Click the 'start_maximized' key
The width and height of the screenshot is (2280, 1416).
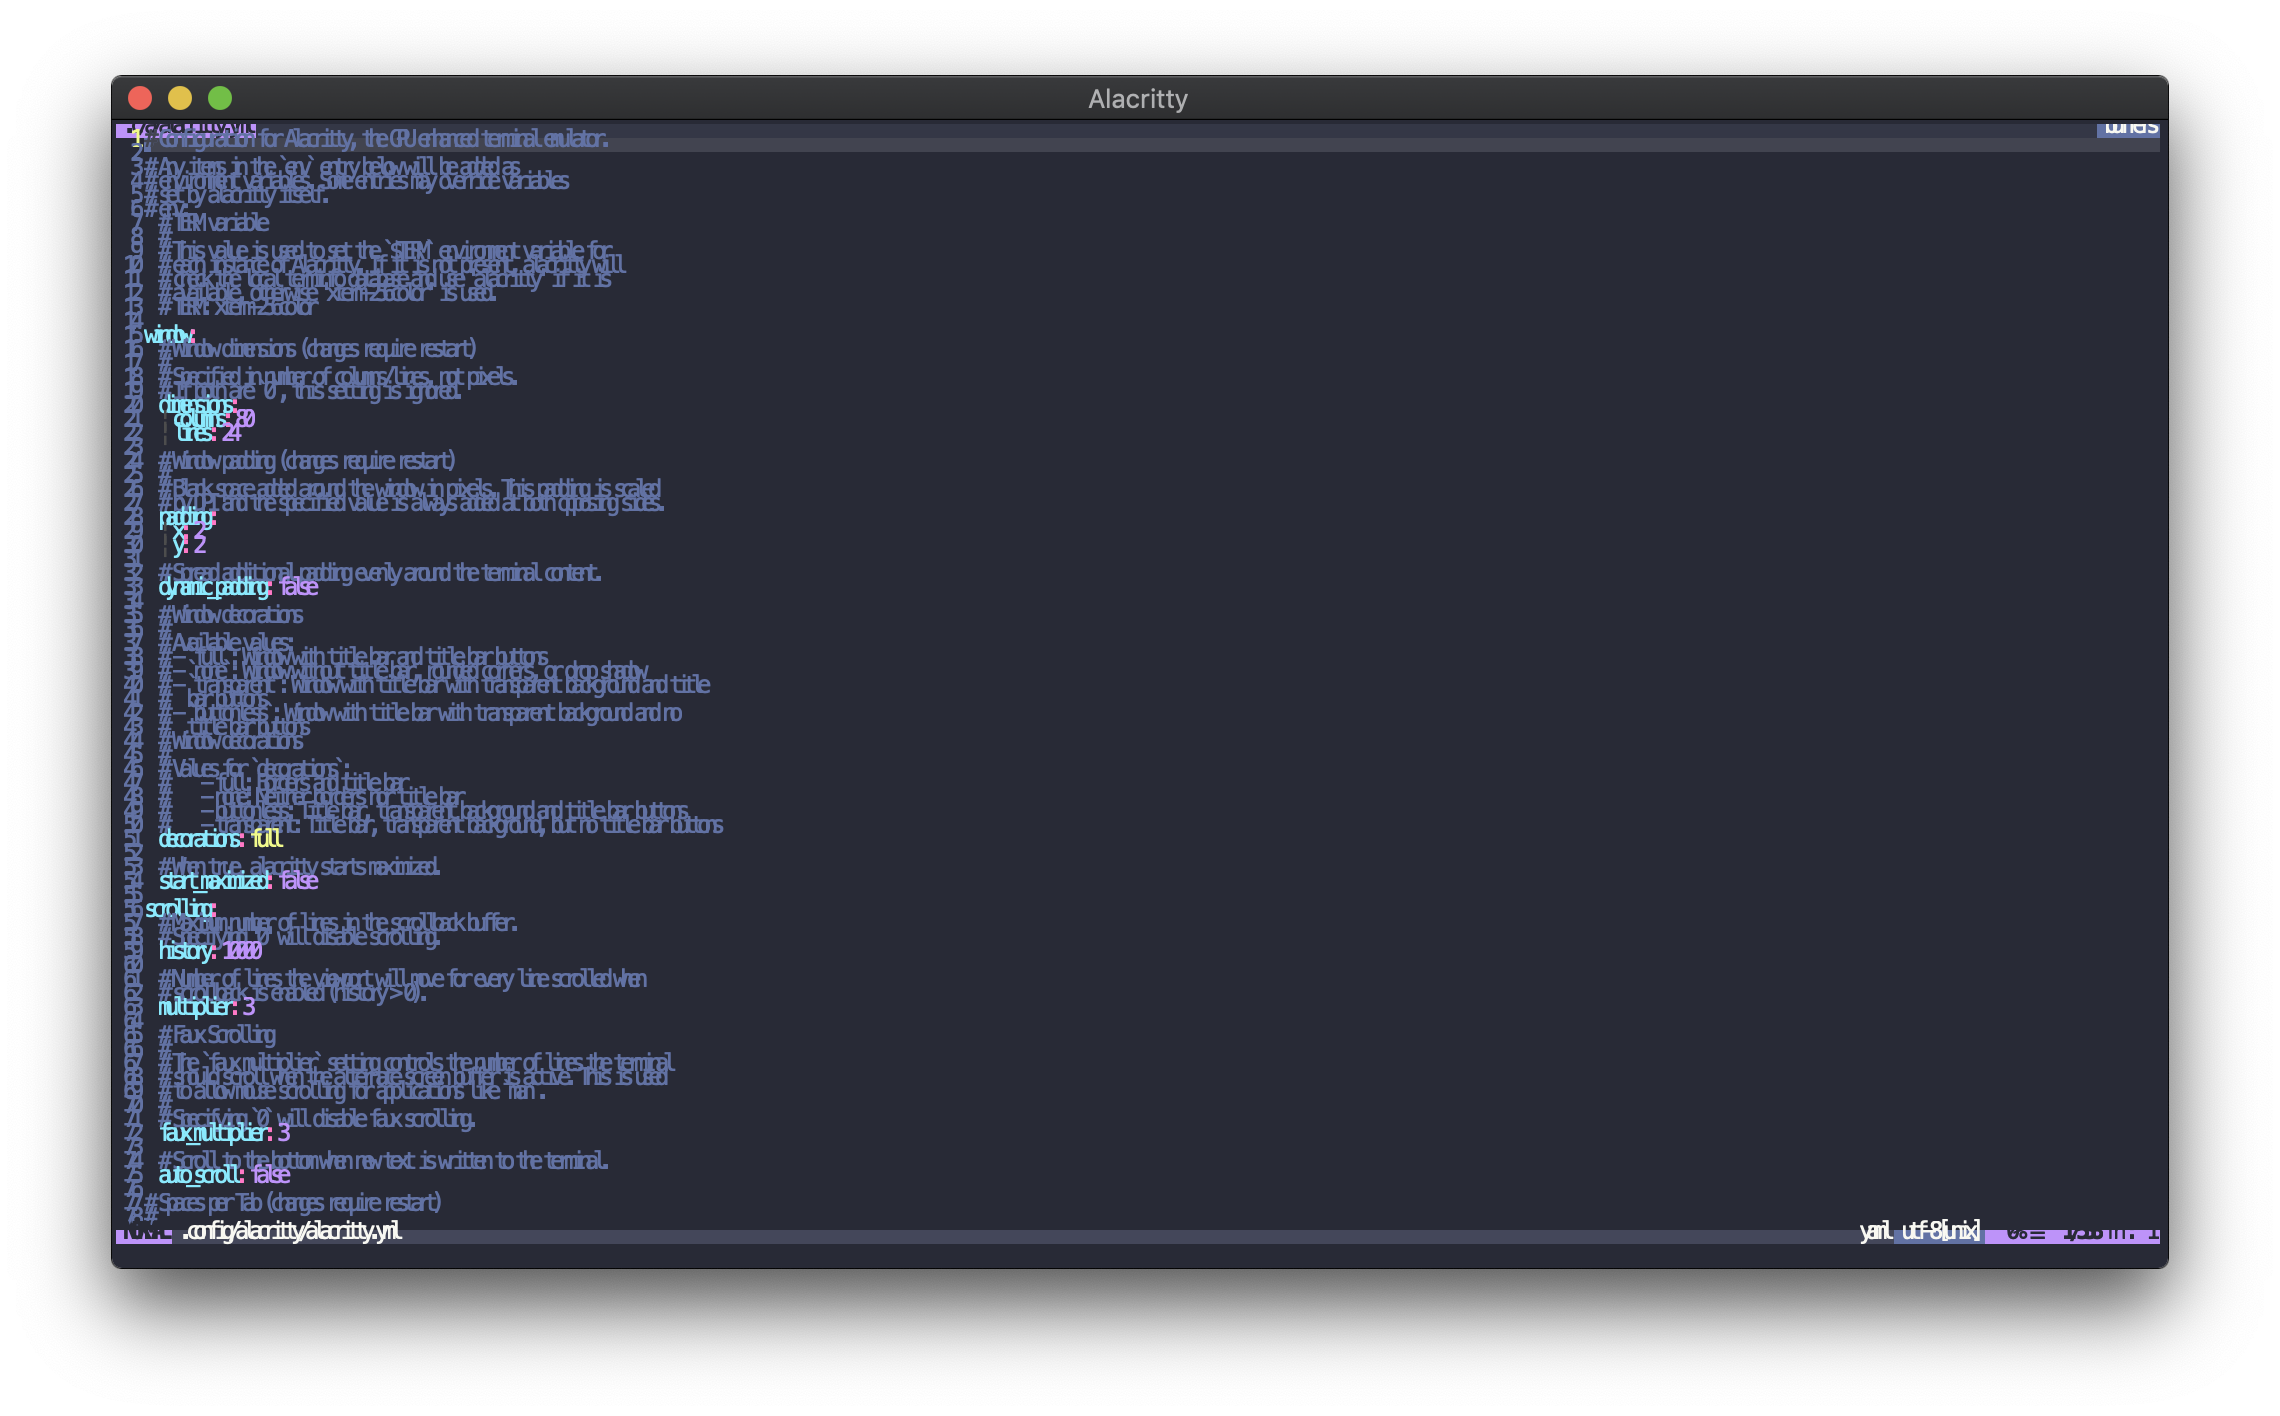click(215, 881)
